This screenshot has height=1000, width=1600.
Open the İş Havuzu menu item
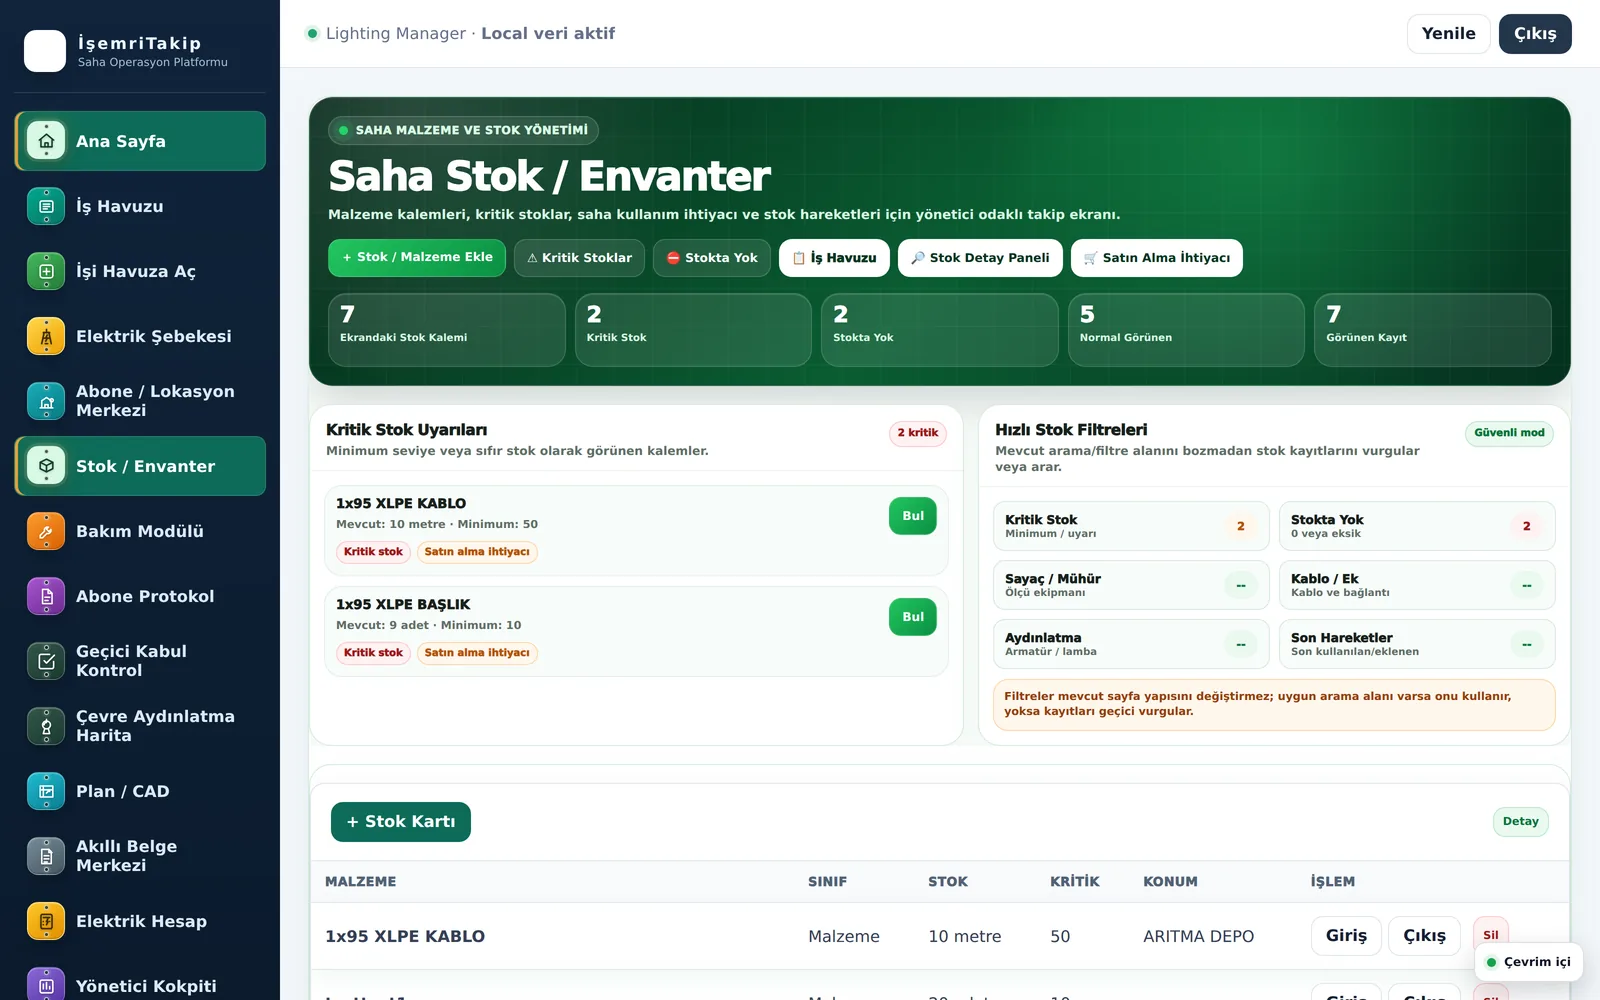140,206
